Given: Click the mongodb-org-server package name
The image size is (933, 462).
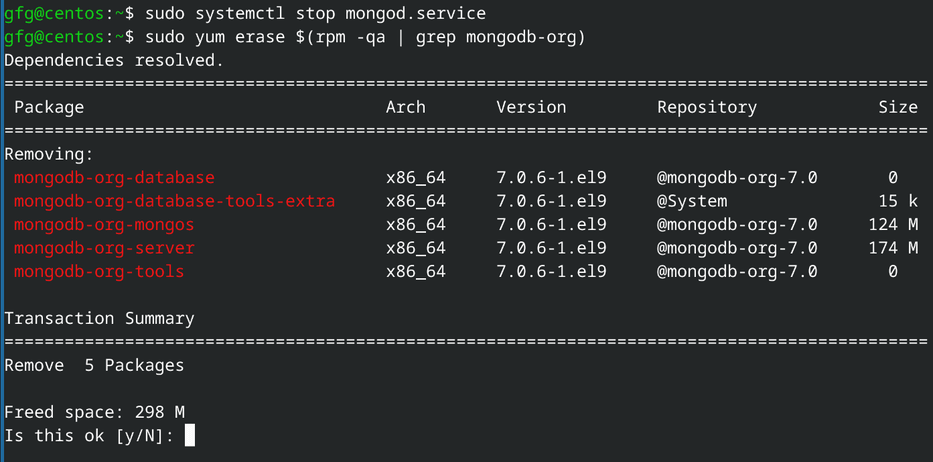Looking at the screenshot, I should coord(104,248).
